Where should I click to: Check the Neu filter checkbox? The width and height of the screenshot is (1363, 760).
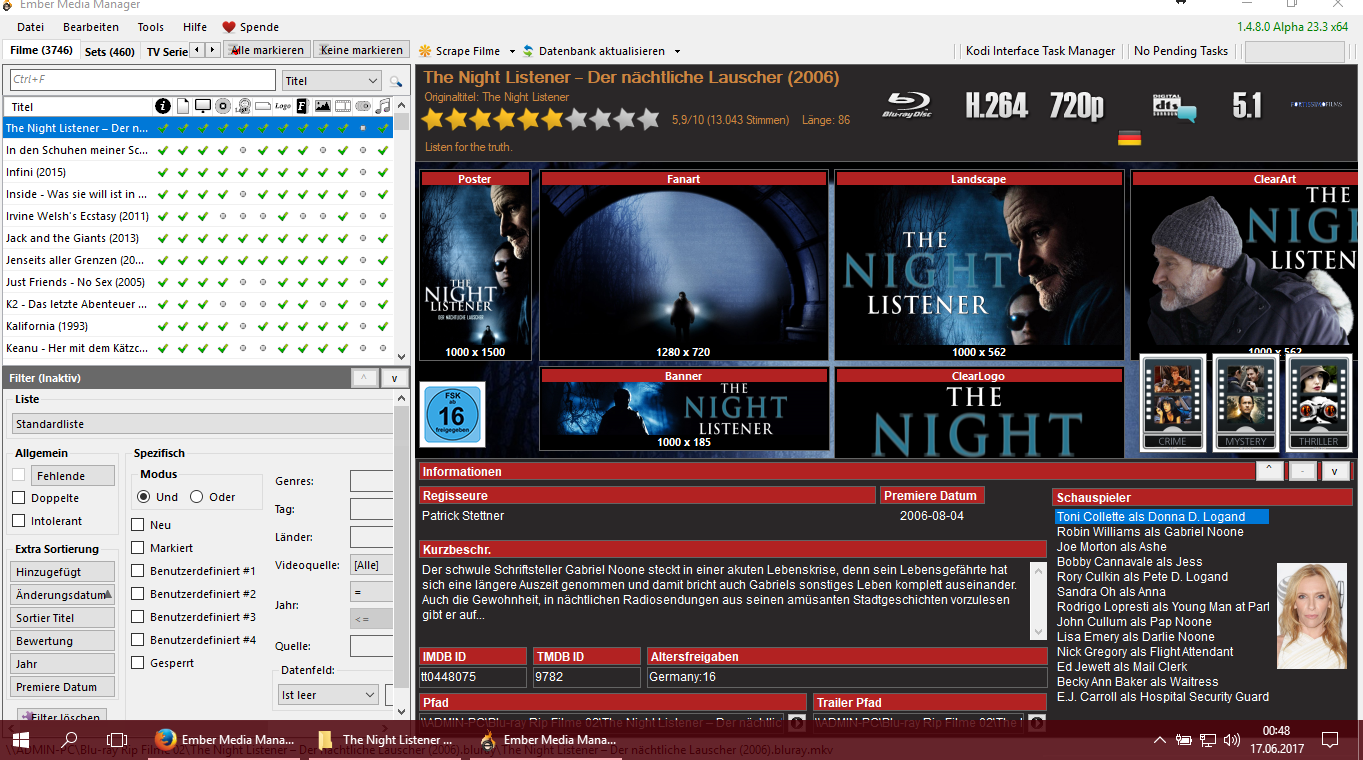[x=138, y=525]
